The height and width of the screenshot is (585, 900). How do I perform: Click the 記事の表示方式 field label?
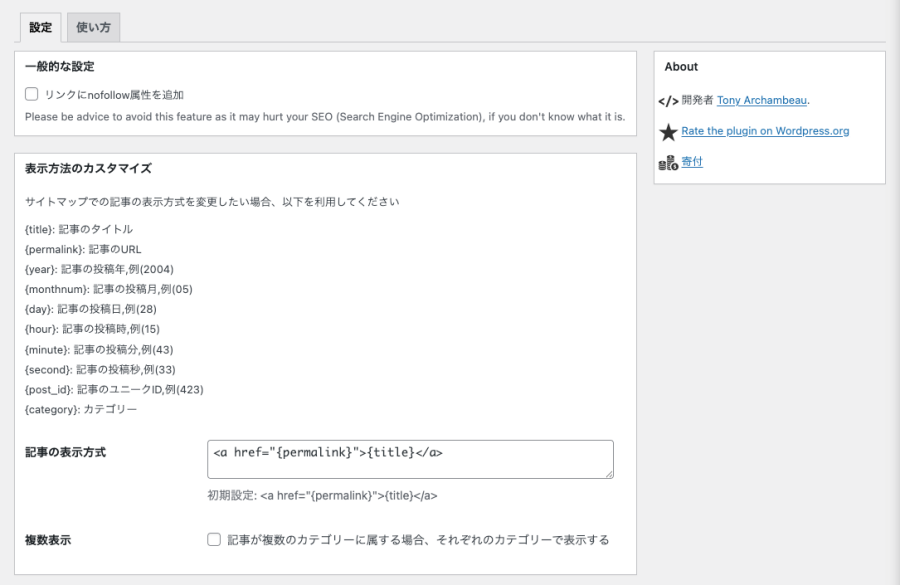[65, 452]
